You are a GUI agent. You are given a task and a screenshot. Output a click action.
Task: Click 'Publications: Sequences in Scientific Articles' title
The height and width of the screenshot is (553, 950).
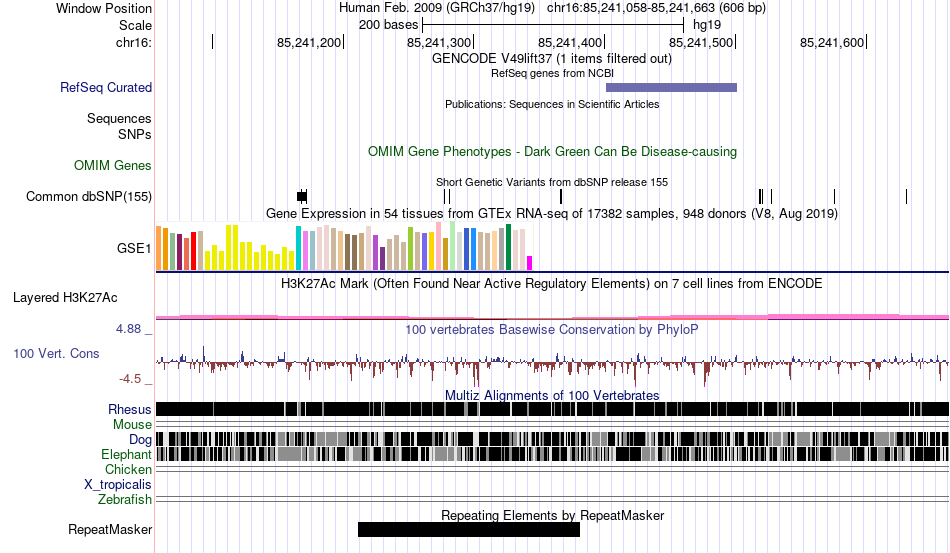pyautogui.click(x=552, y=104)
